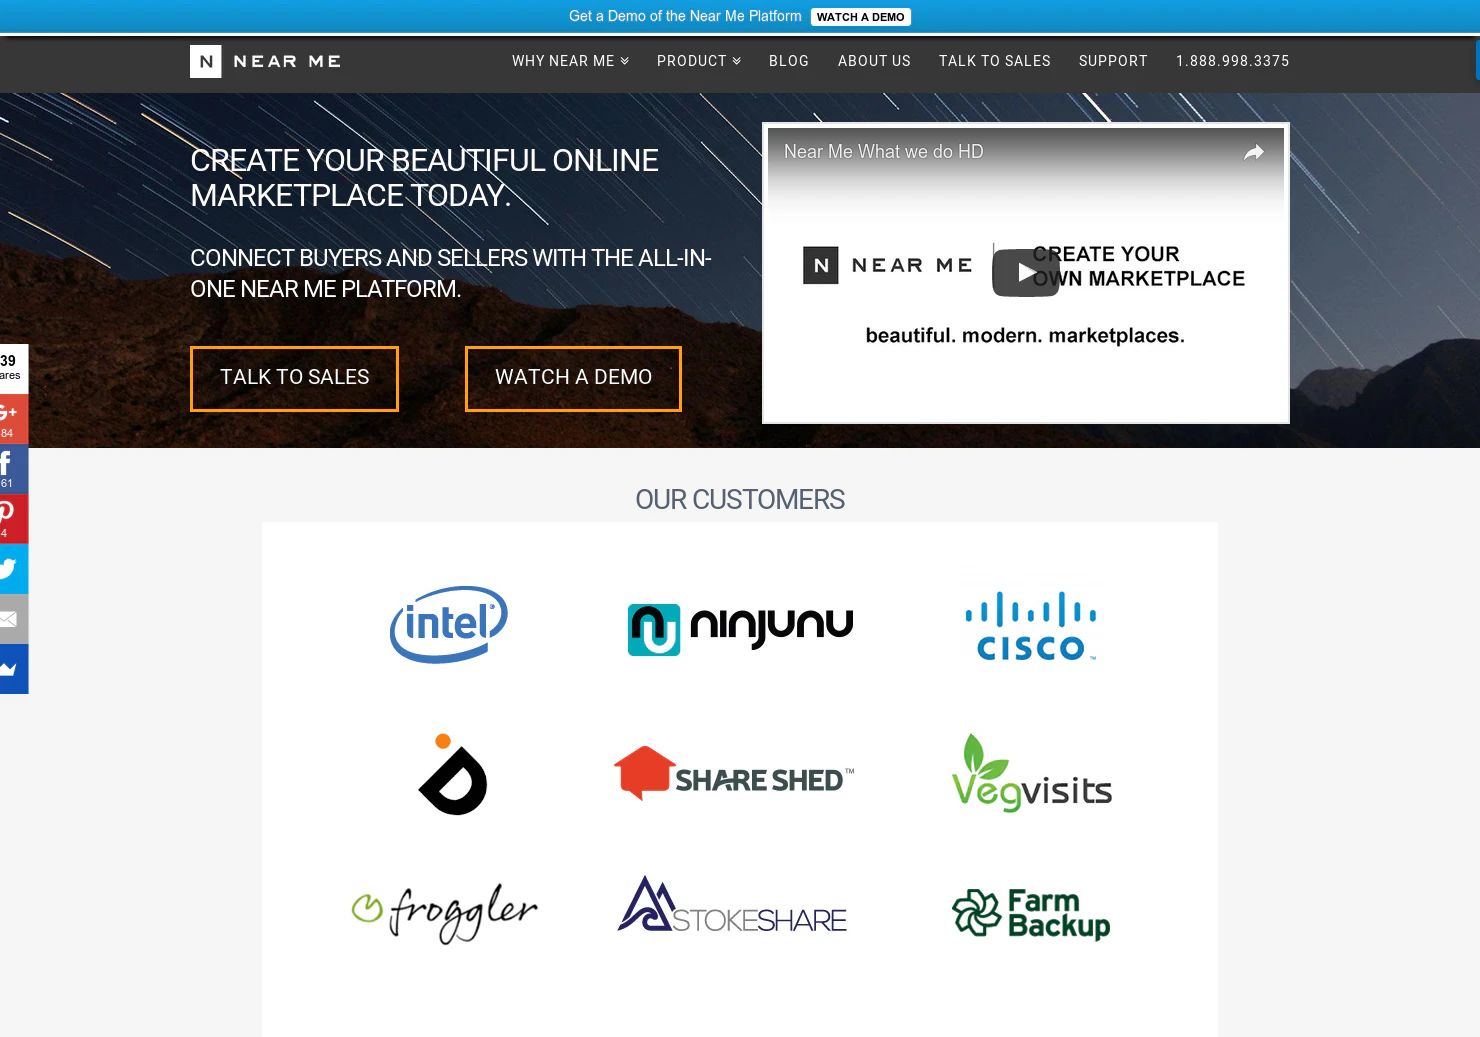The width and height of the screenshot is (1480, 1037).
Task: Click the Our Customers heading
Action: [x=740, y=500]
